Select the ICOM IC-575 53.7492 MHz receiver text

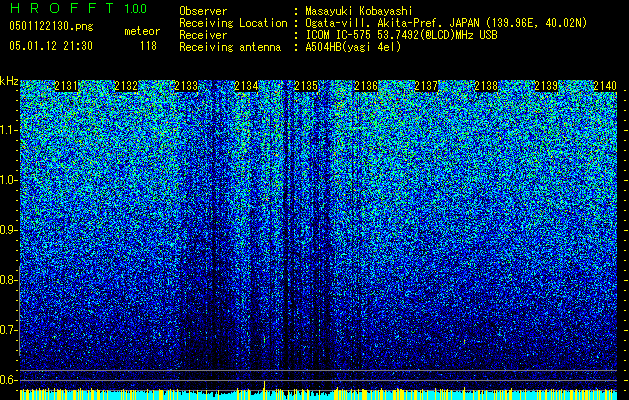click(401, 35)
